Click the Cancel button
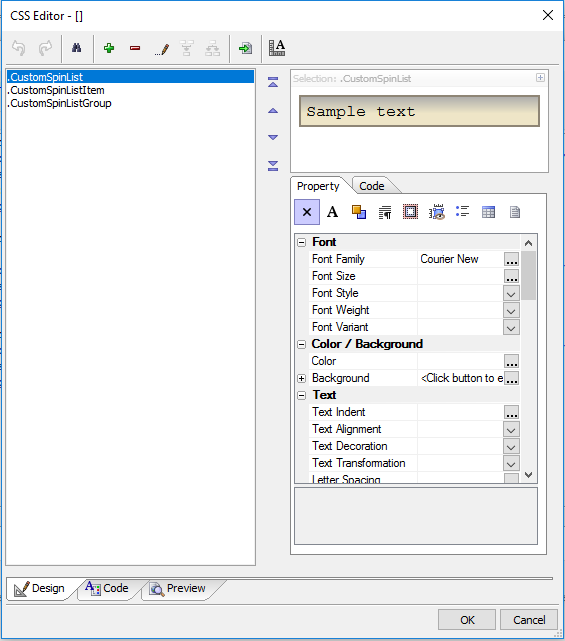Screen dimensions: 565x641 pos(529,620)
